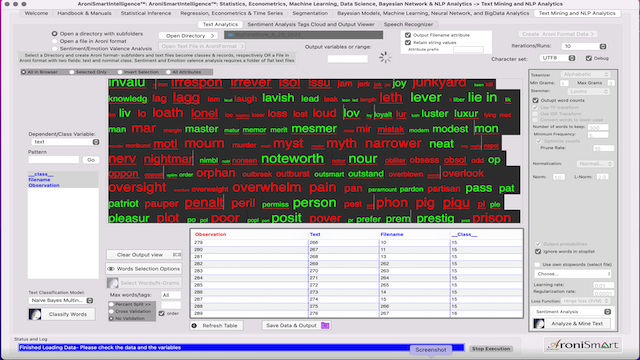Click the Refresh Table circular icon
The width and height of the screenshot is (640, 360).
[x=194, y=325]
